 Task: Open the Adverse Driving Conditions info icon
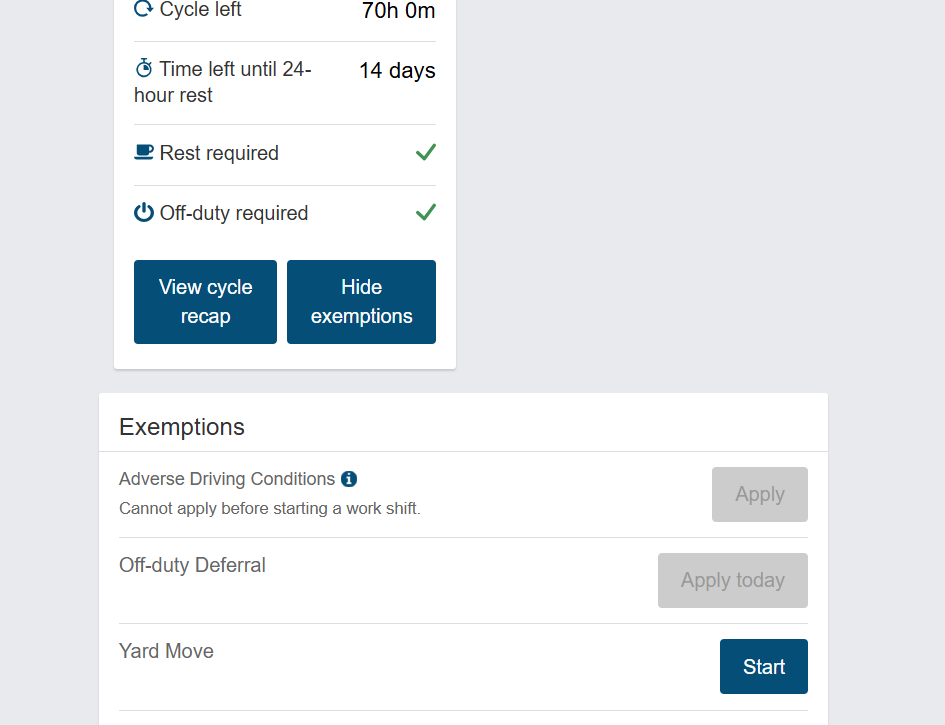pos(349,479)
